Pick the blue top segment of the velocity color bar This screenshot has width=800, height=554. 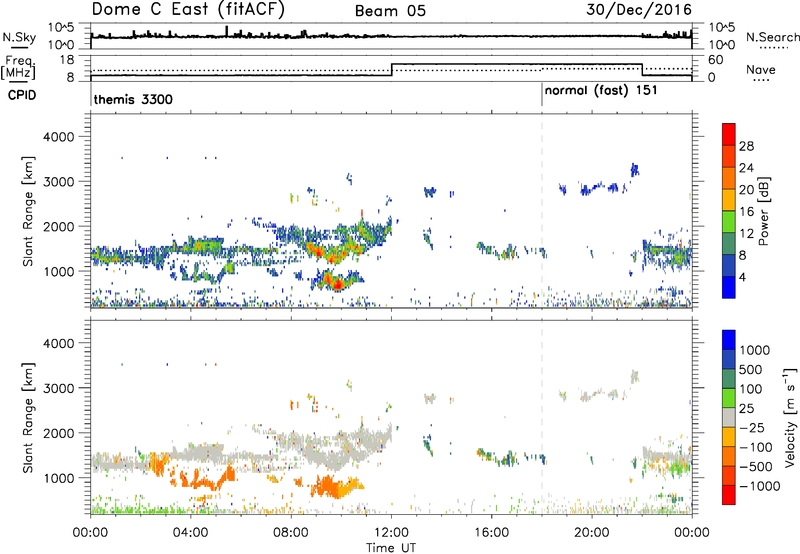(x=729, y=340)
